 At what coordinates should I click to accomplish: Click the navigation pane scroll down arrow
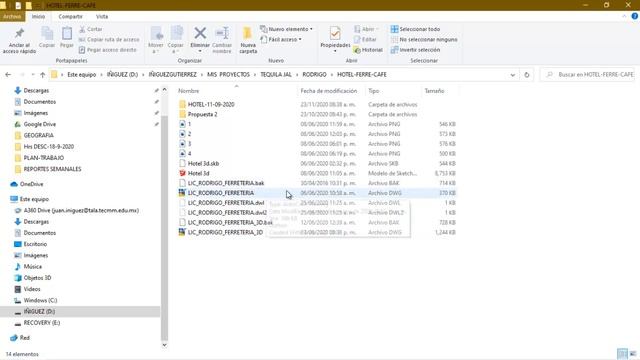(164, 345)
